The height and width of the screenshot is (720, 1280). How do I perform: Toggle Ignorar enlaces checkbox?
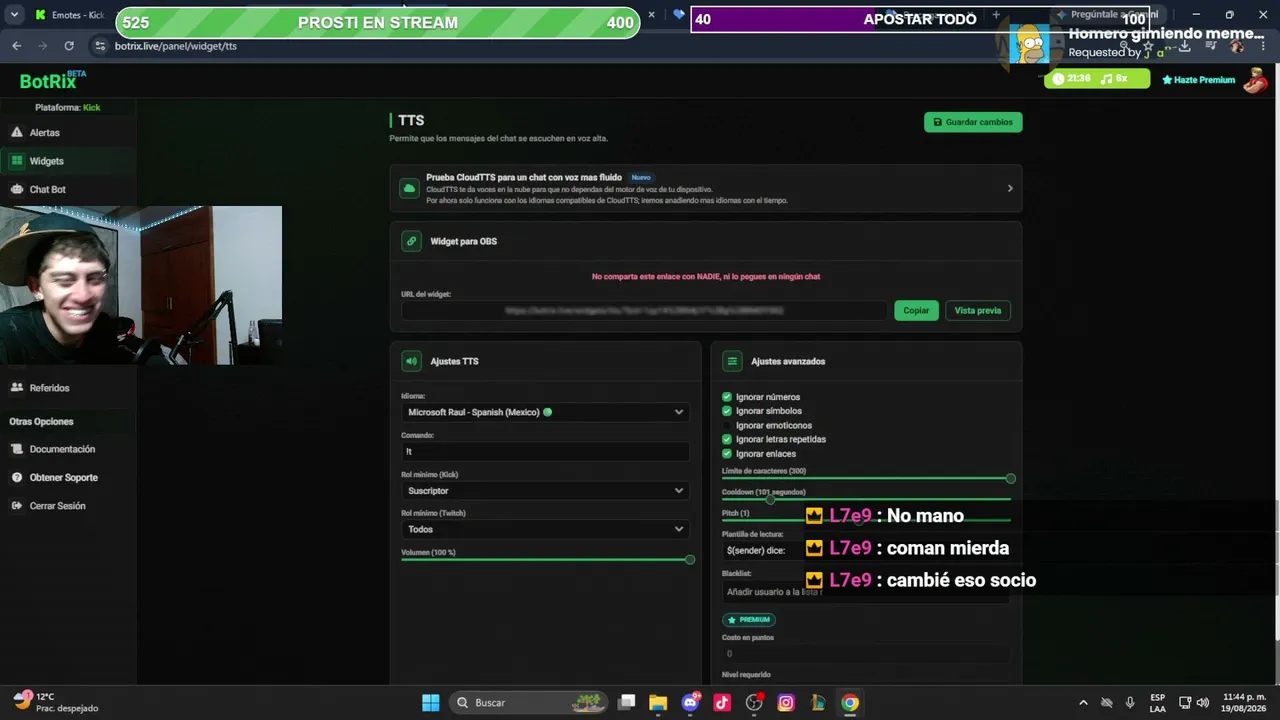coord(727,454)
